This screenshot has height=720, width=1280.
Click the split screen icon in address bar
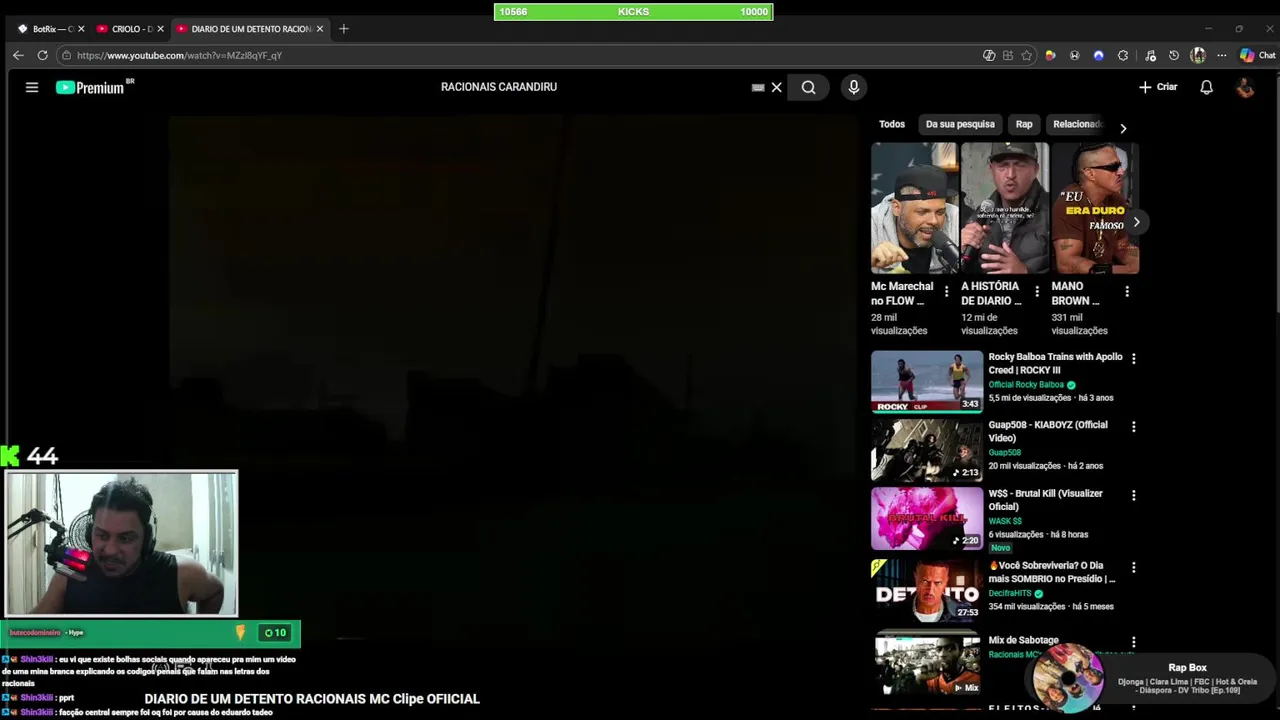click(x=989, y=55)
